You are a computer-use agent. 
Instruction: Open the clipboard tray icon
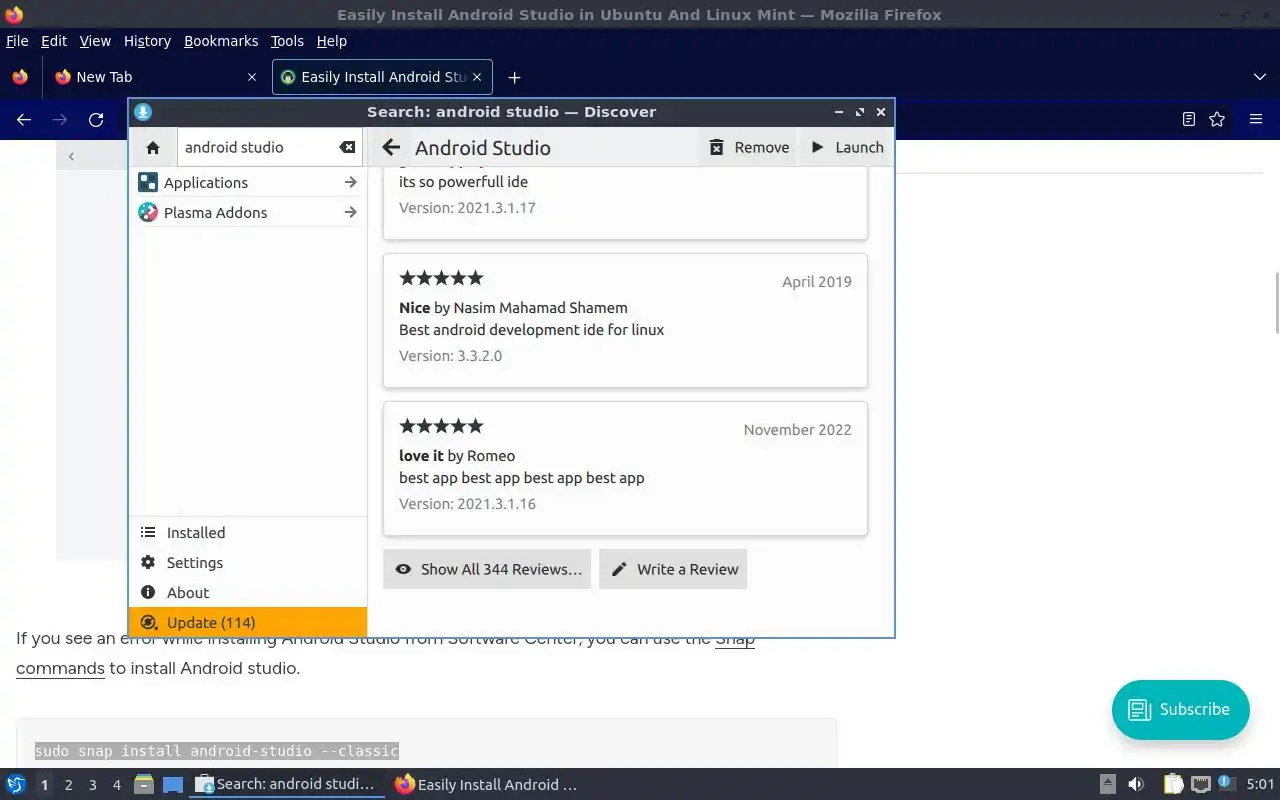(1173, 784)
